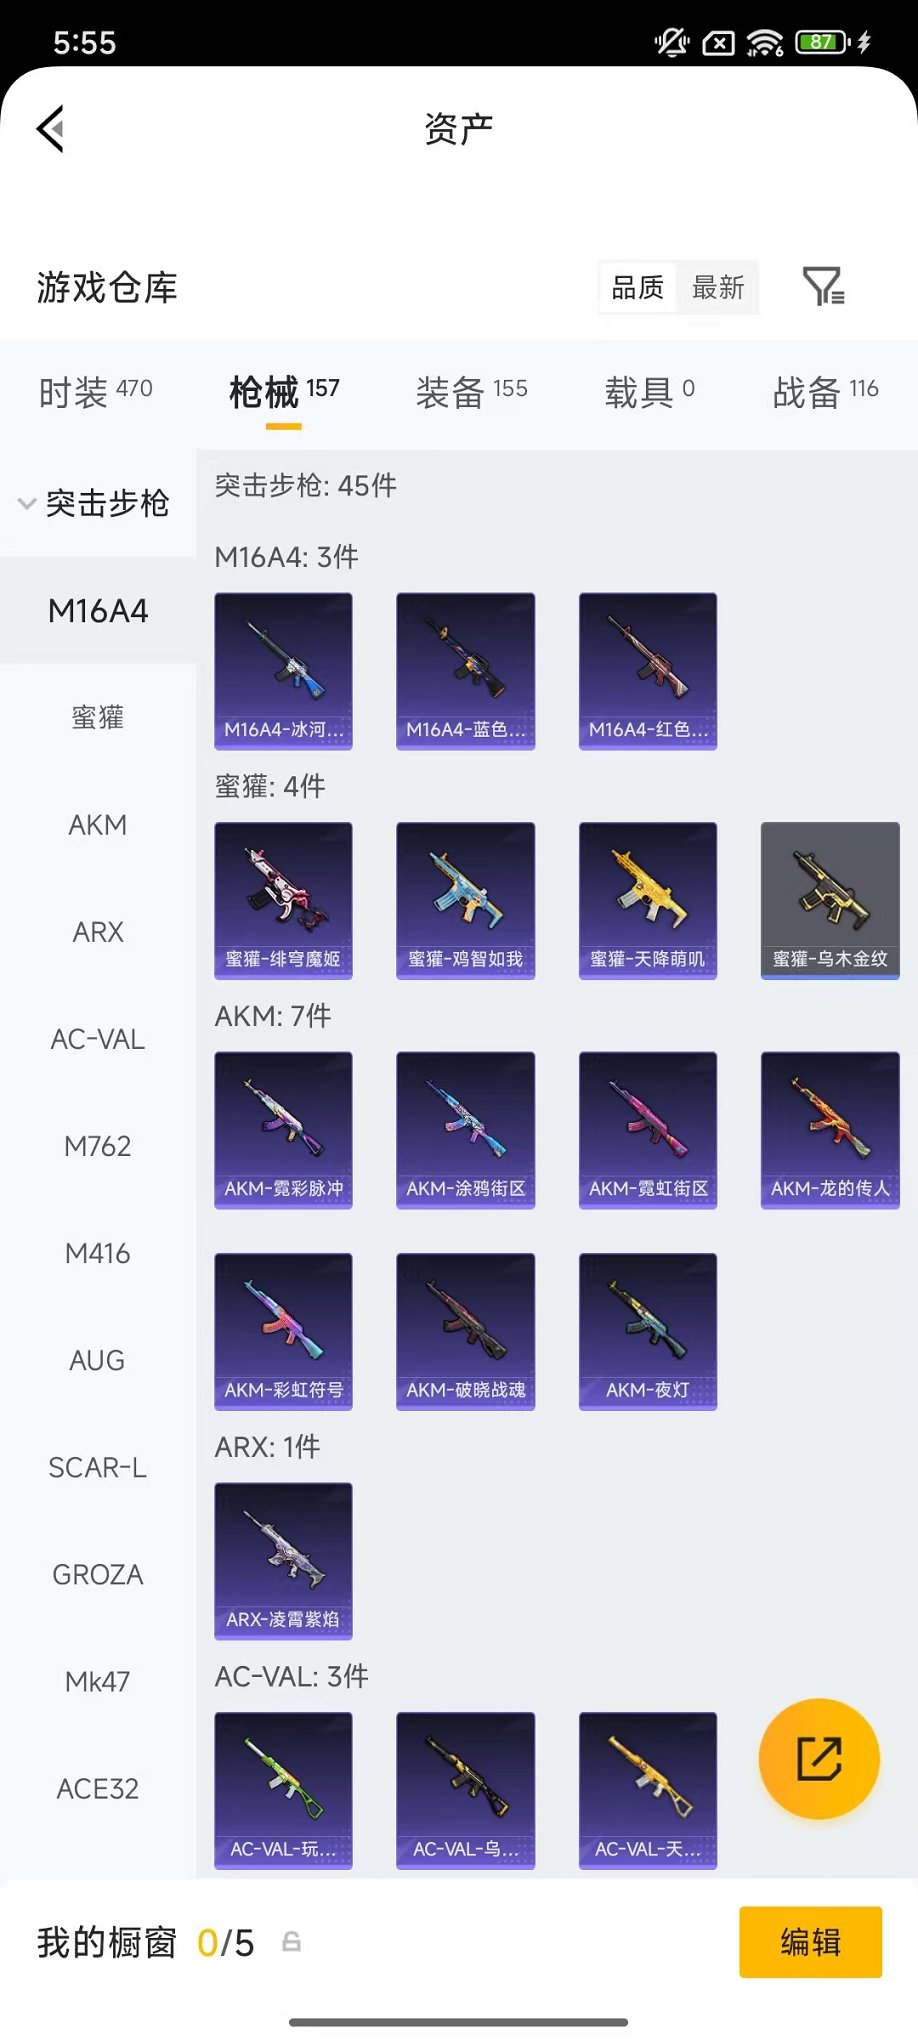Image resolution: width=918 pixels, height=2040 pixels.
Task: Switch sorting to 最新
Action: [x=718, y=288]
